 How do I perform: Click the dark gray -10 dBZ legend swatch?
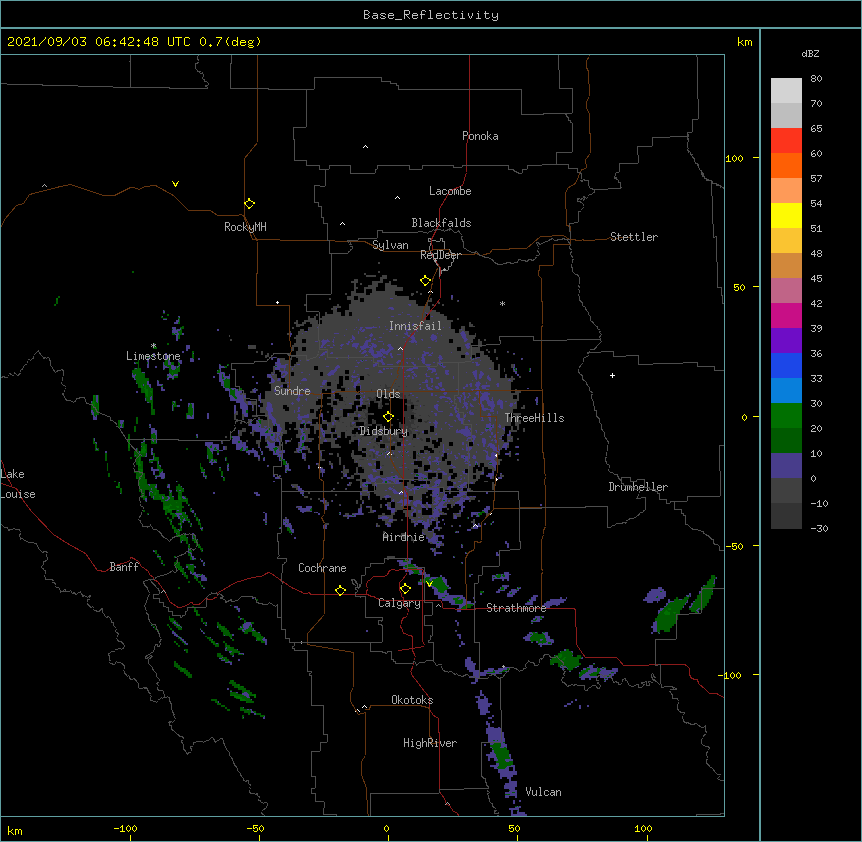(786, 516)
